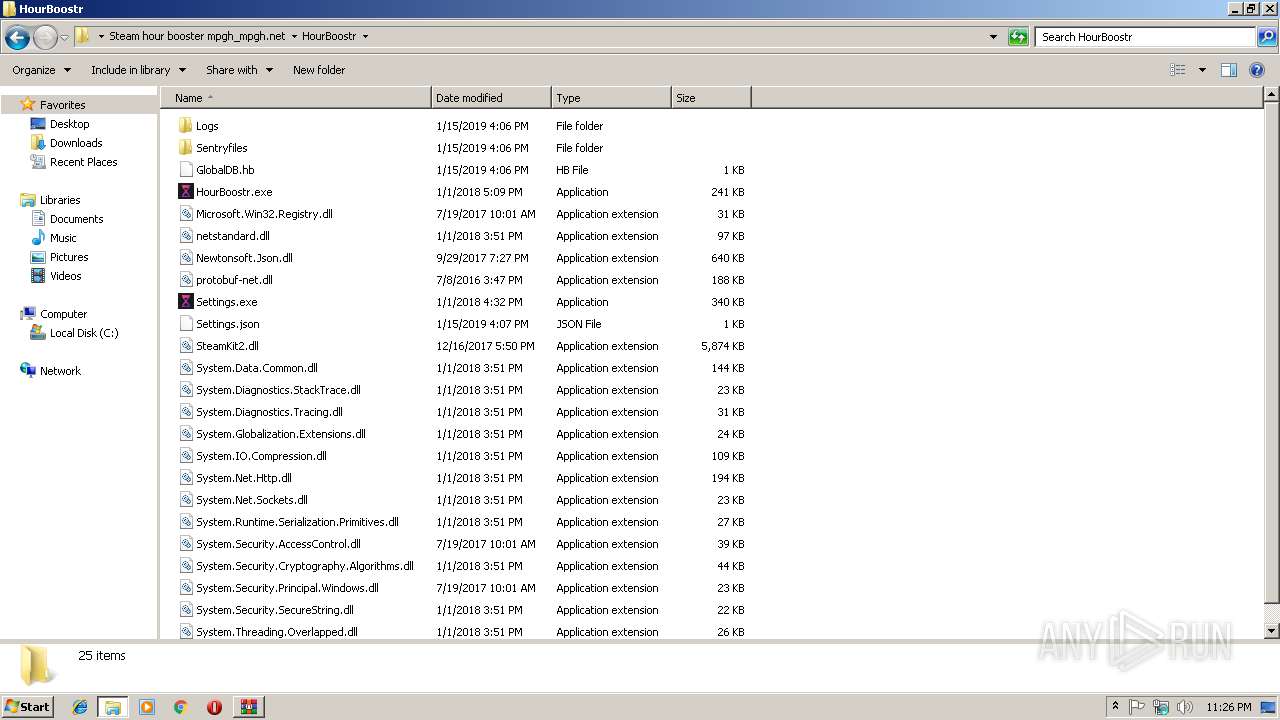The height and width of the screenshot is (720, 1280).
Task: Open Pictures library
Action: coord(69,257)
